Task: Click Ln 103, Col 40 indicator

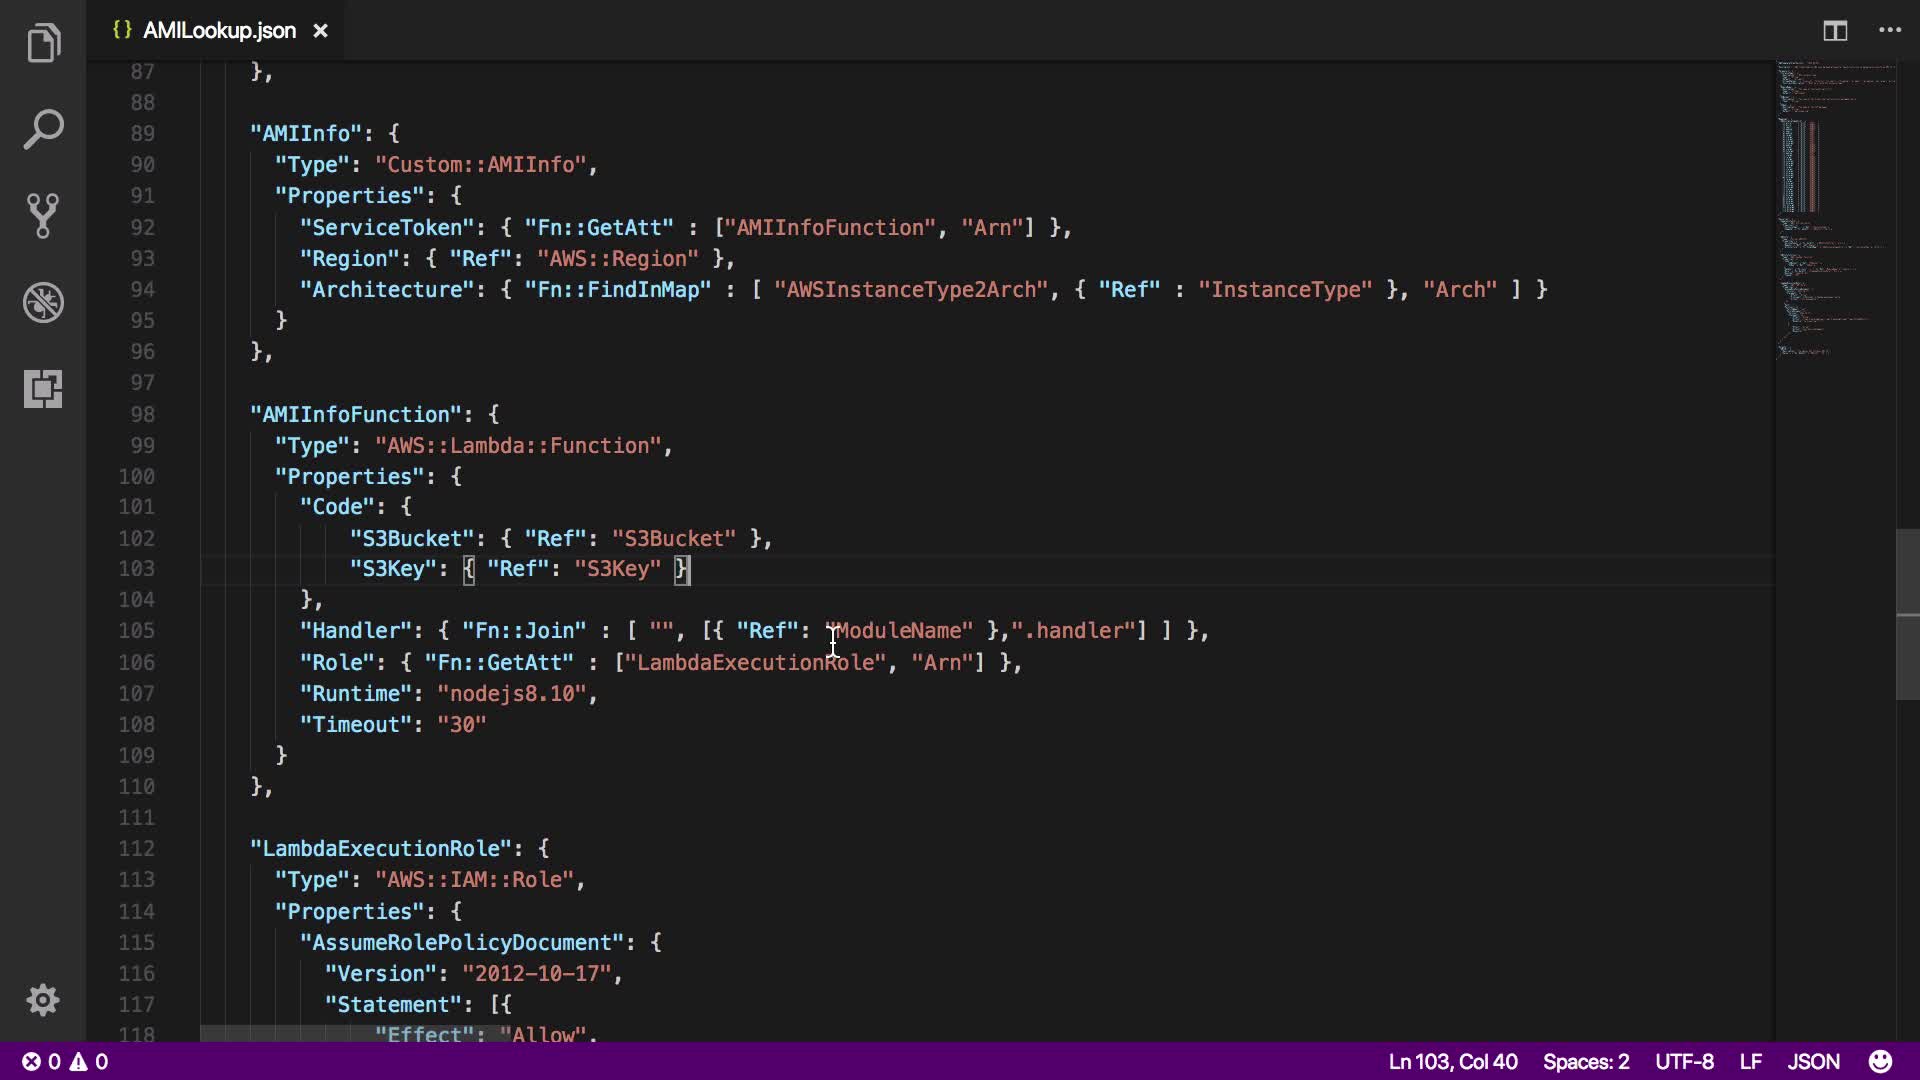Action: [1452, 1061]
